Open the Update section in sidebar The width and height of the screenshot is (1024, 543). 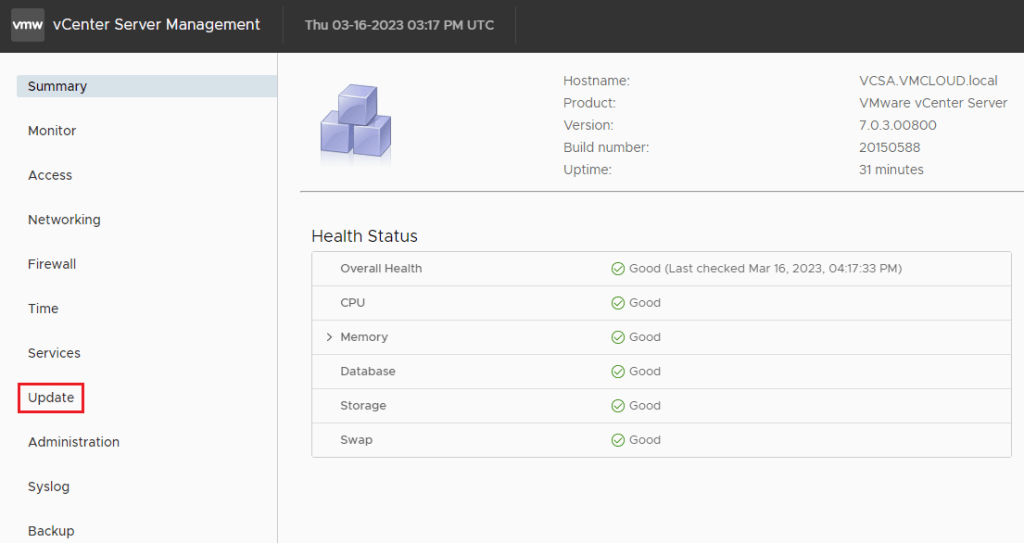(x=51, y=398)
